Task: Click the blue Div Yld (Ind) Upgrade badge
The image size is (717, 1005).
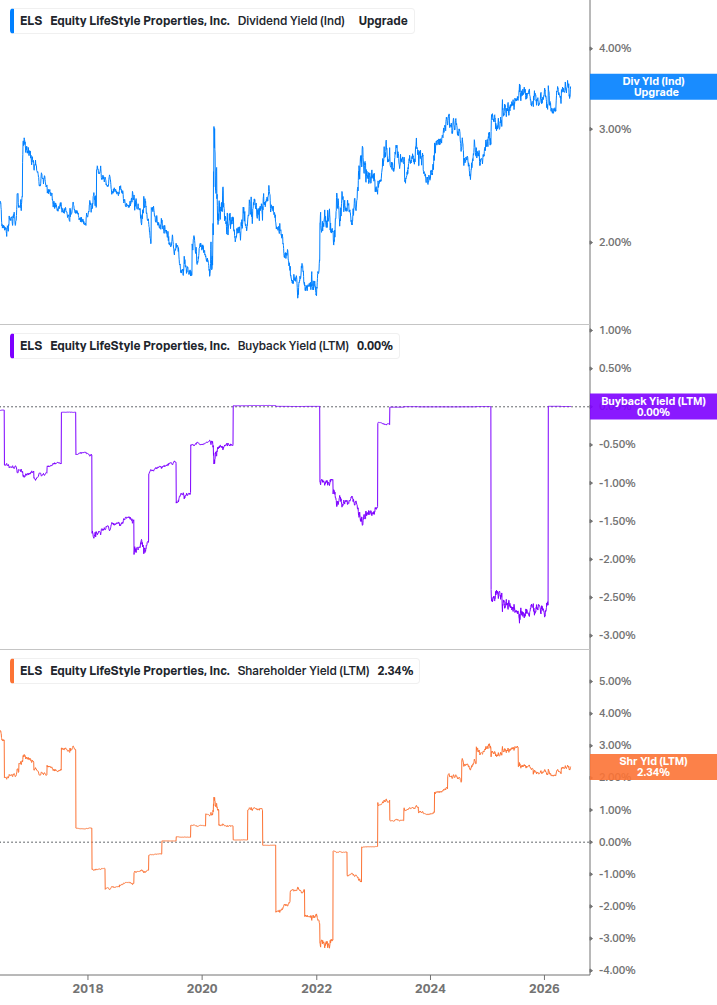Action: point(654,87)
